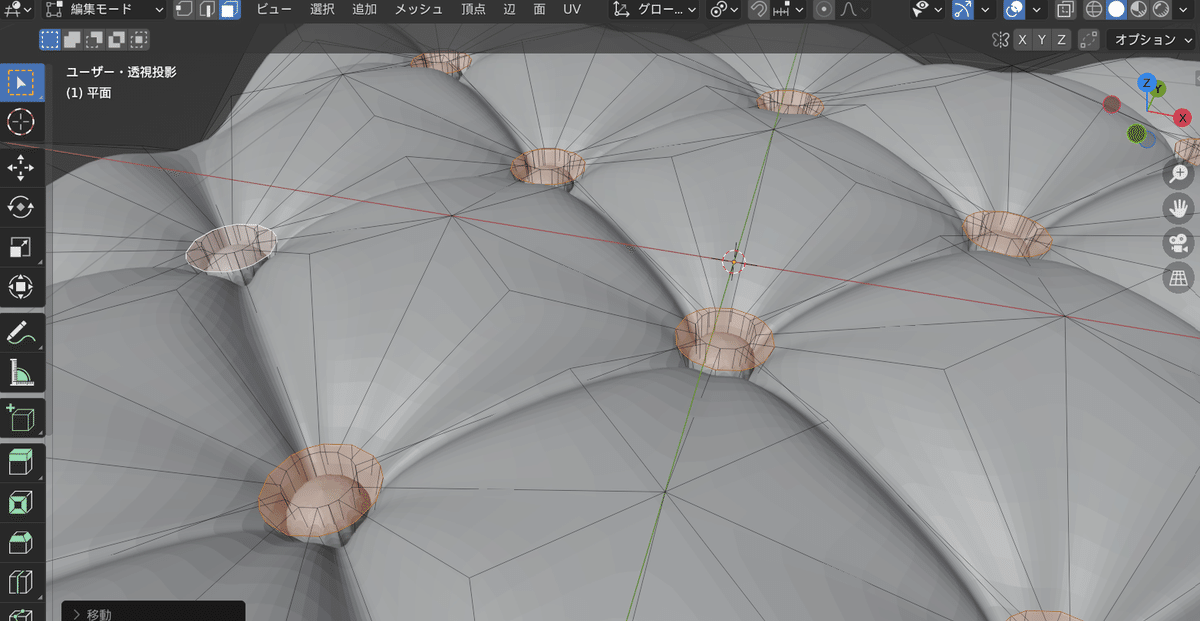Select the Bevel tool
The height and width of the screenshot is (621, 1200).
click(x=21, y=543)
